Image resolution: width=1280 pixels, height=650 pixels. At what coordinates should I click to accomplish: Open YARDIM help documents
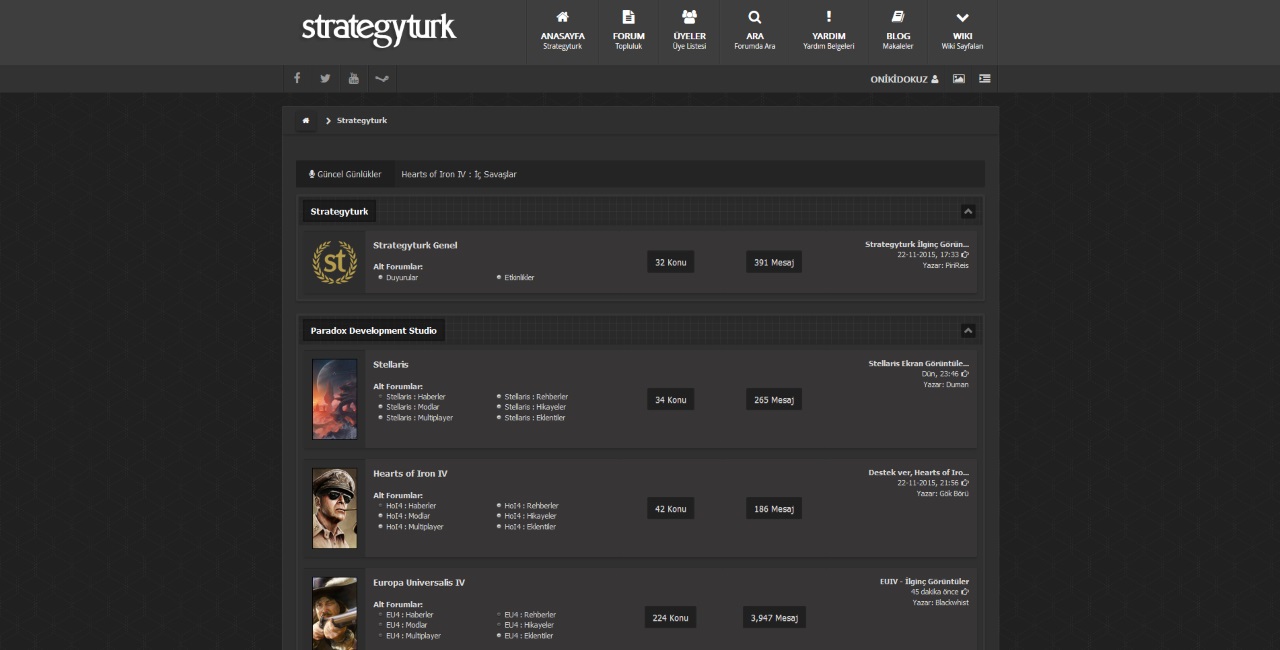coord(829,32)
